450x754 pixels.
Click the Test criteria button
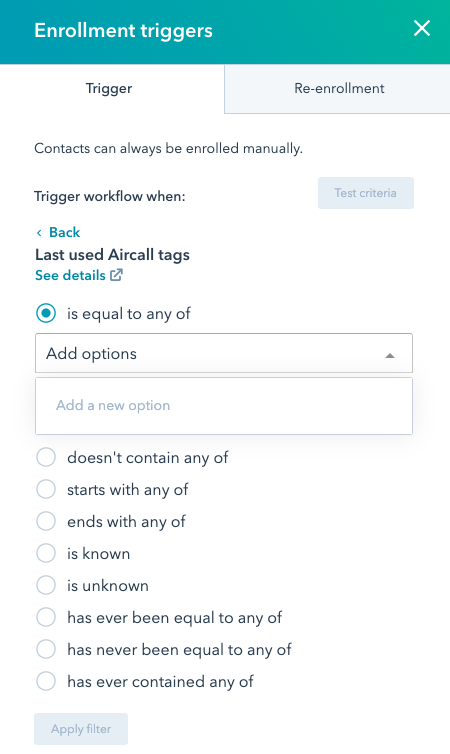click(365, 193)
